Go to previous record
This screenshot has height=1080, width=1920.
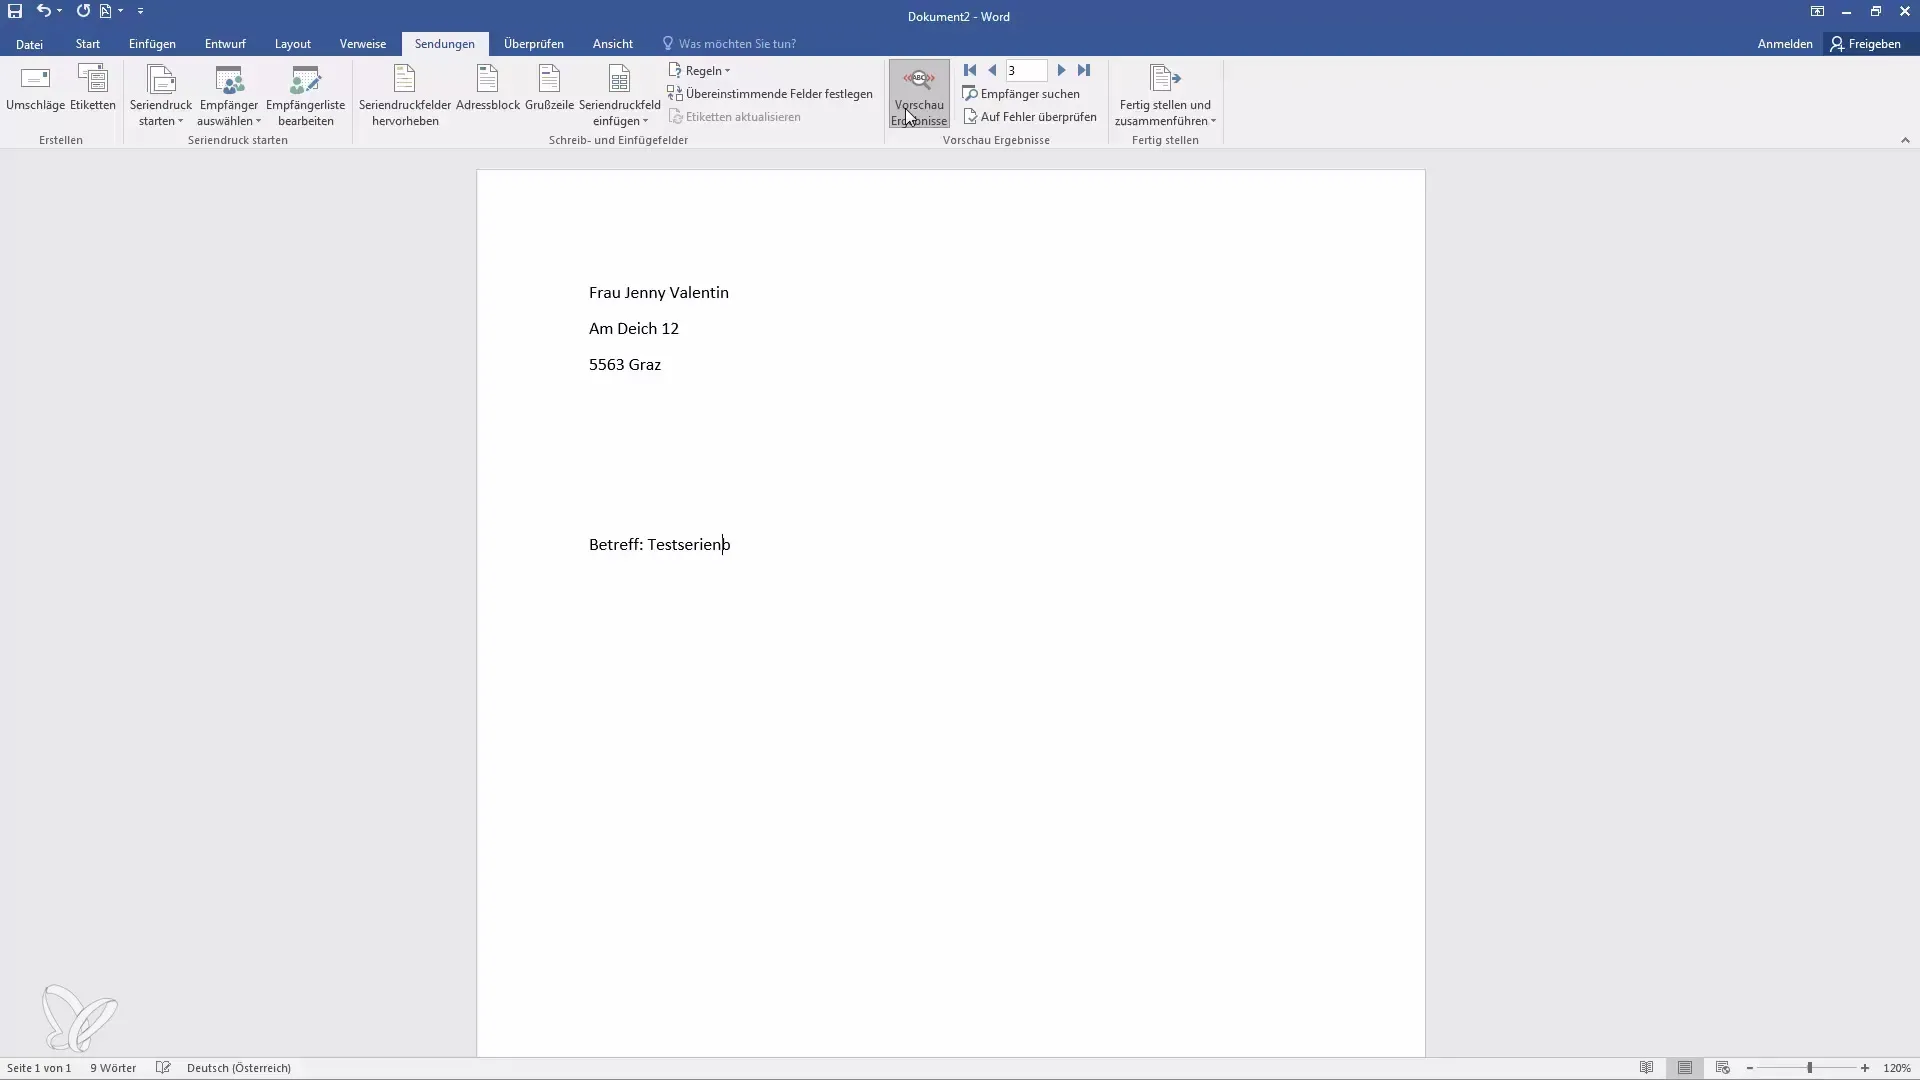coord(992,70)
